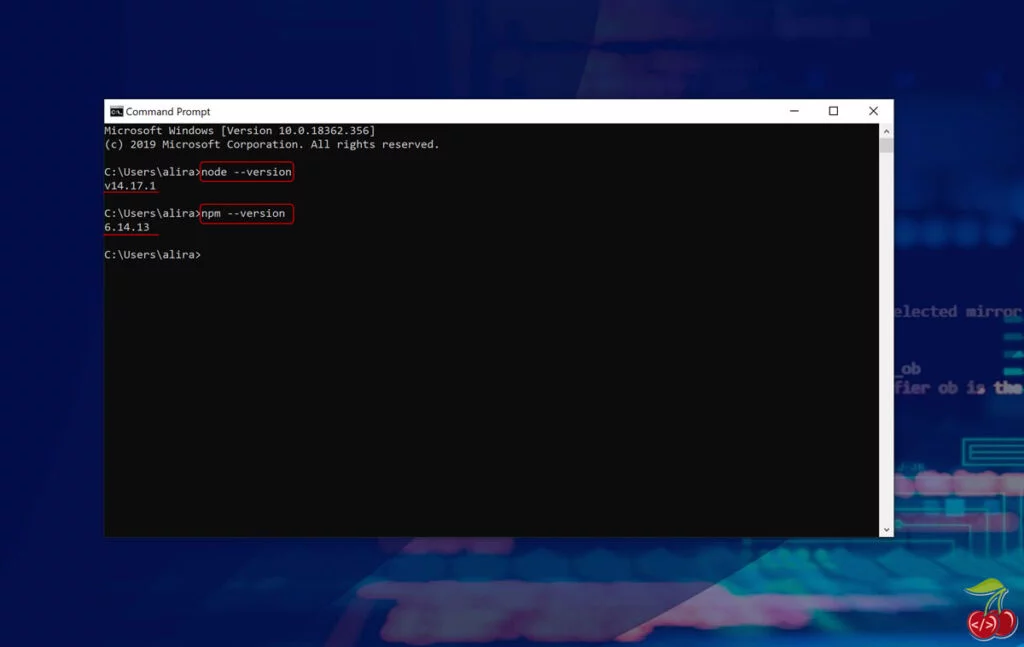The width and height of the screenshot is (1024, 647).
Task: Click the 6.14.13 output line
Action: click(x=127, y=227)
